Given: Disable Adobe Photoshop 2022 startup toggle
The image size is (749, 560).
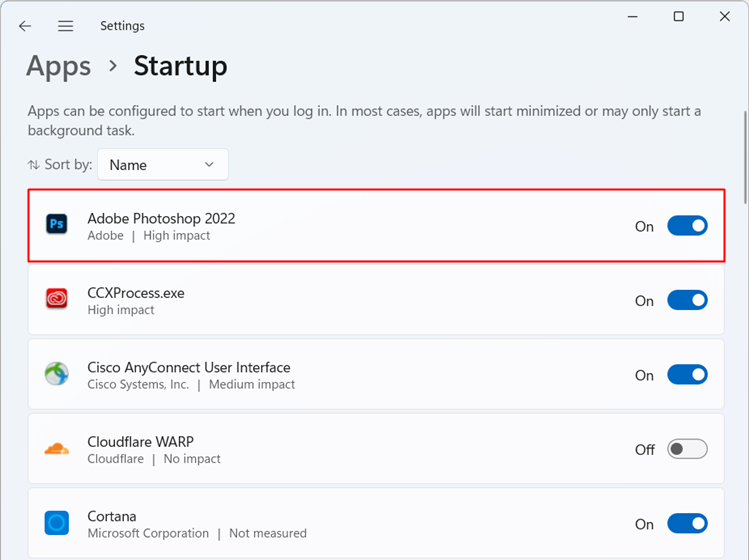Looking at the screenshot, I should [687, 226].
